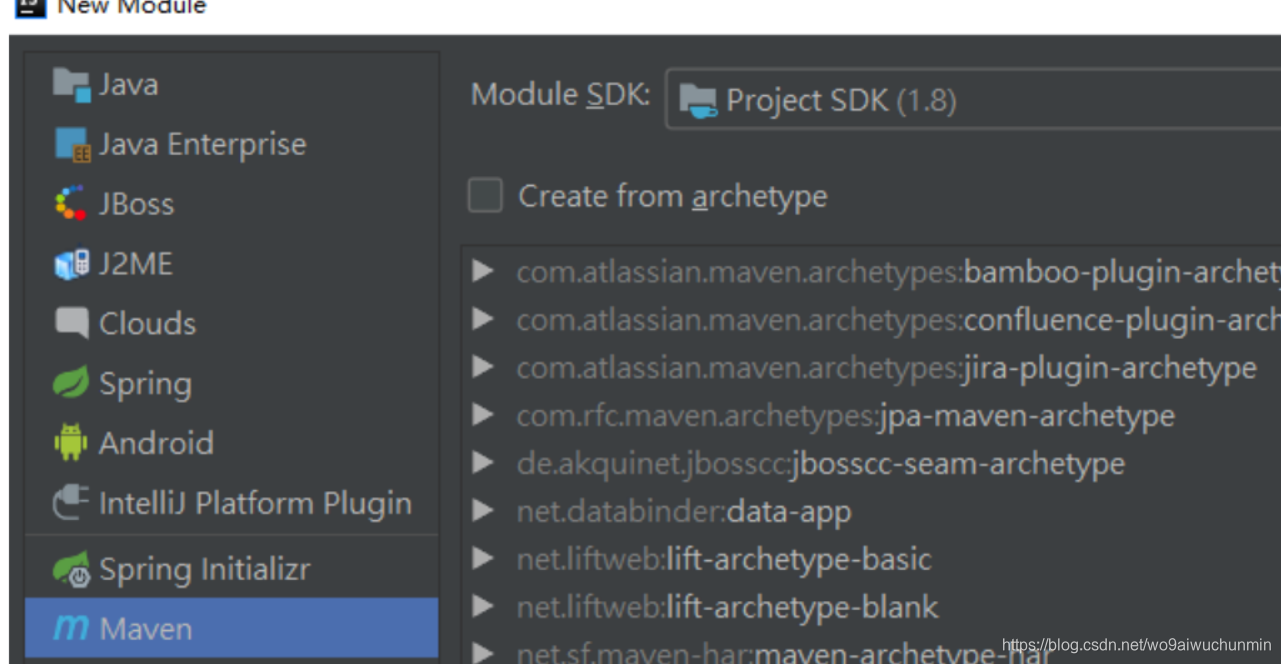Click Create from archetype label text
The height and width of the screenshot is (664, 1281).
tap(673, 196)
